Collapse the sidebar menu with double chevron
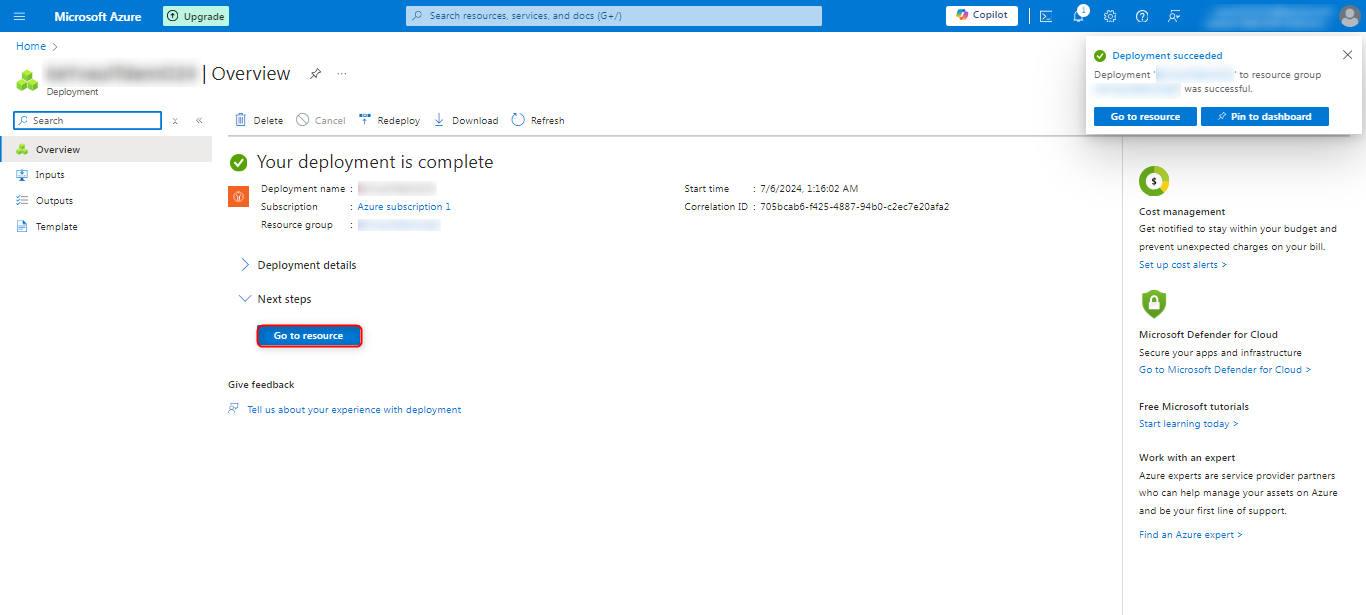This screenshot has width=1366, height=615. [199, 121]
